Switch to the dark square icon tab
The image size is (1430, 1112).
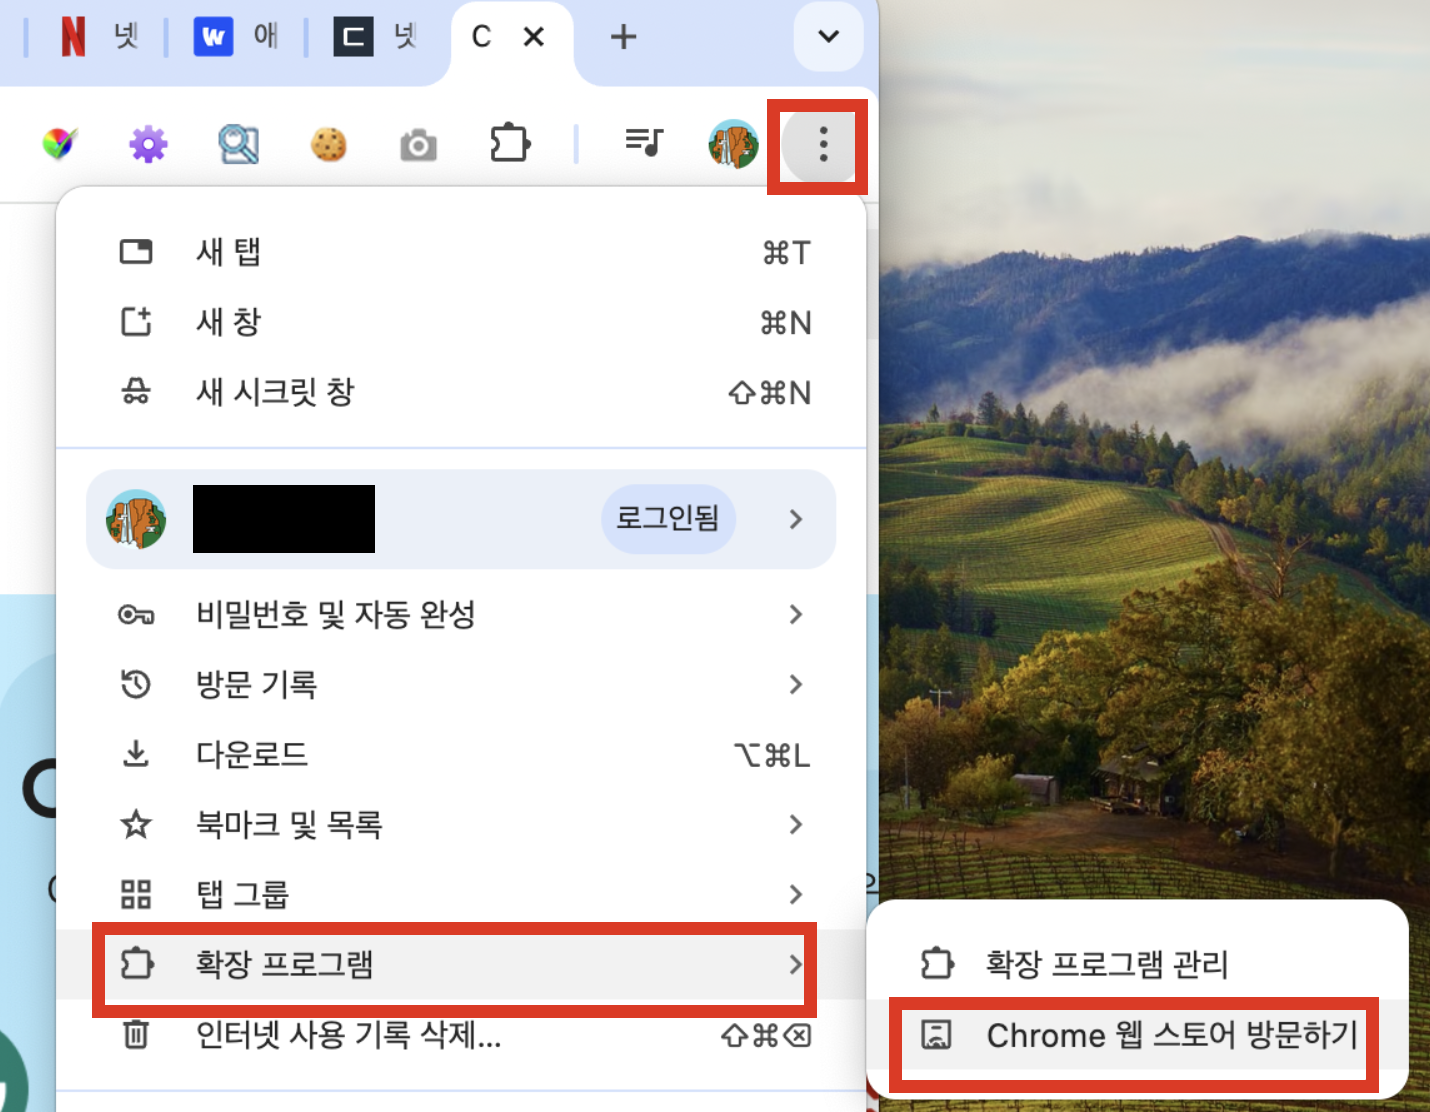click(x=375, y=37)
